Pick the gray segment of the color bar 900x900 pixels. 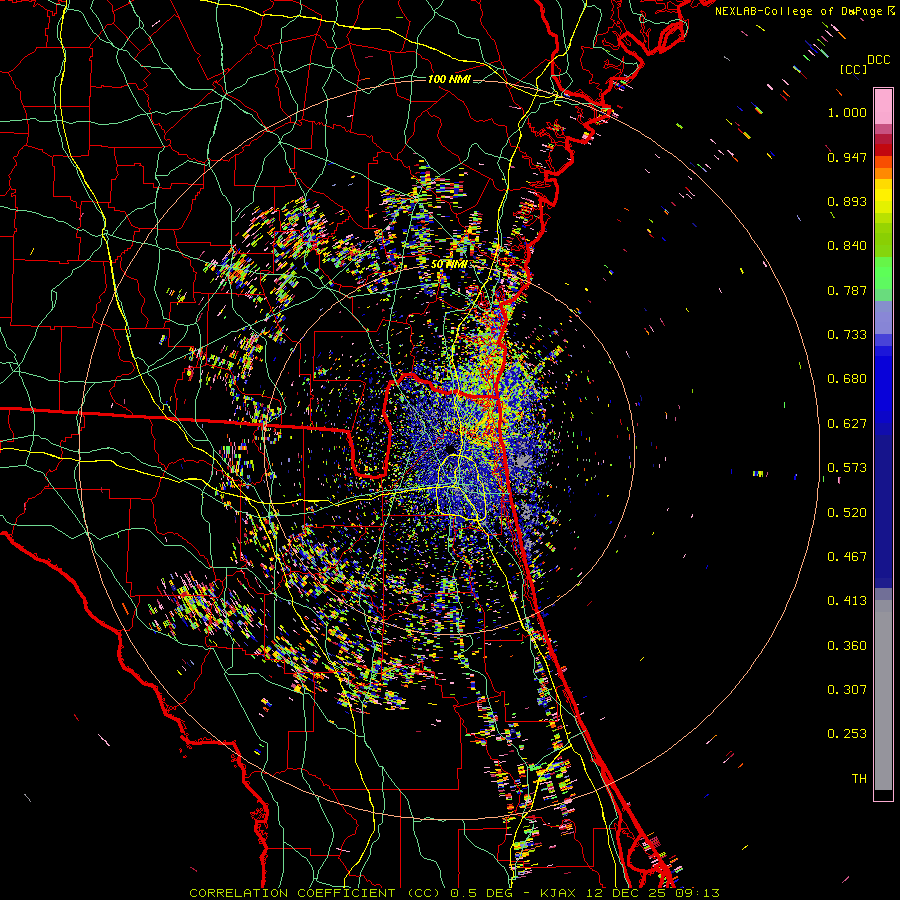(x=883, y=695)
